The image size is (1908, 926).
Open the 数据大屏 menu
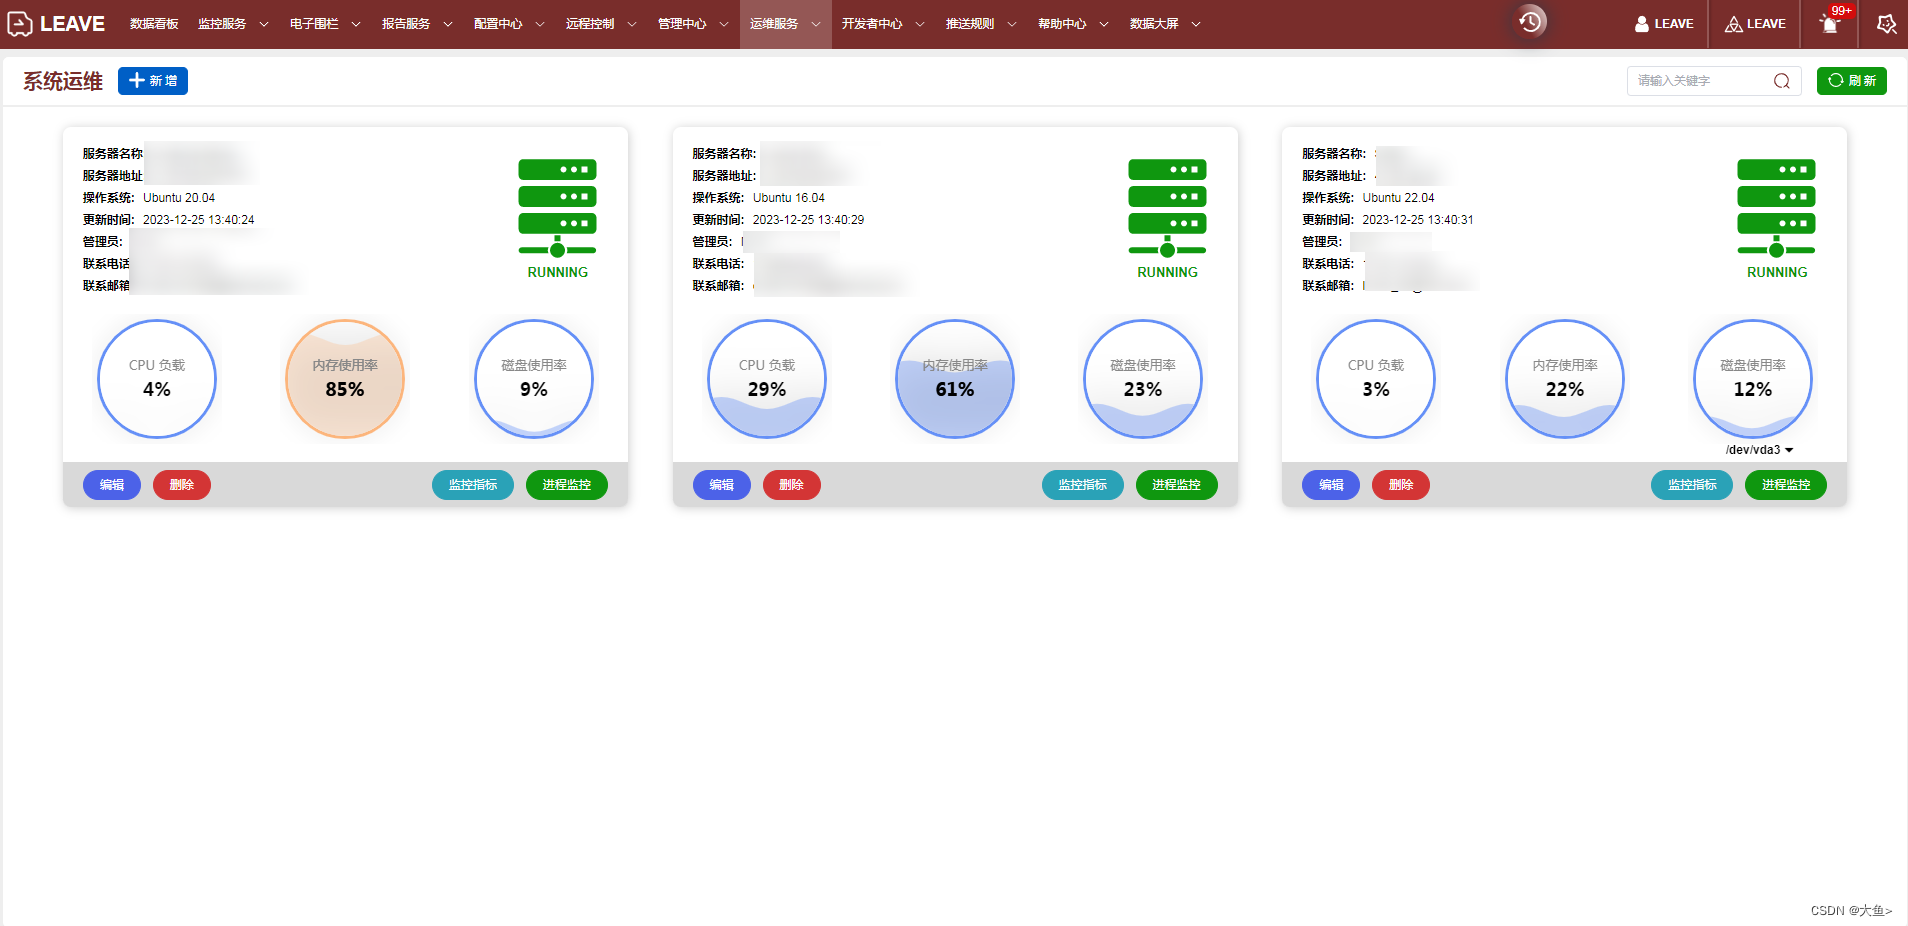pos(1165,24)
